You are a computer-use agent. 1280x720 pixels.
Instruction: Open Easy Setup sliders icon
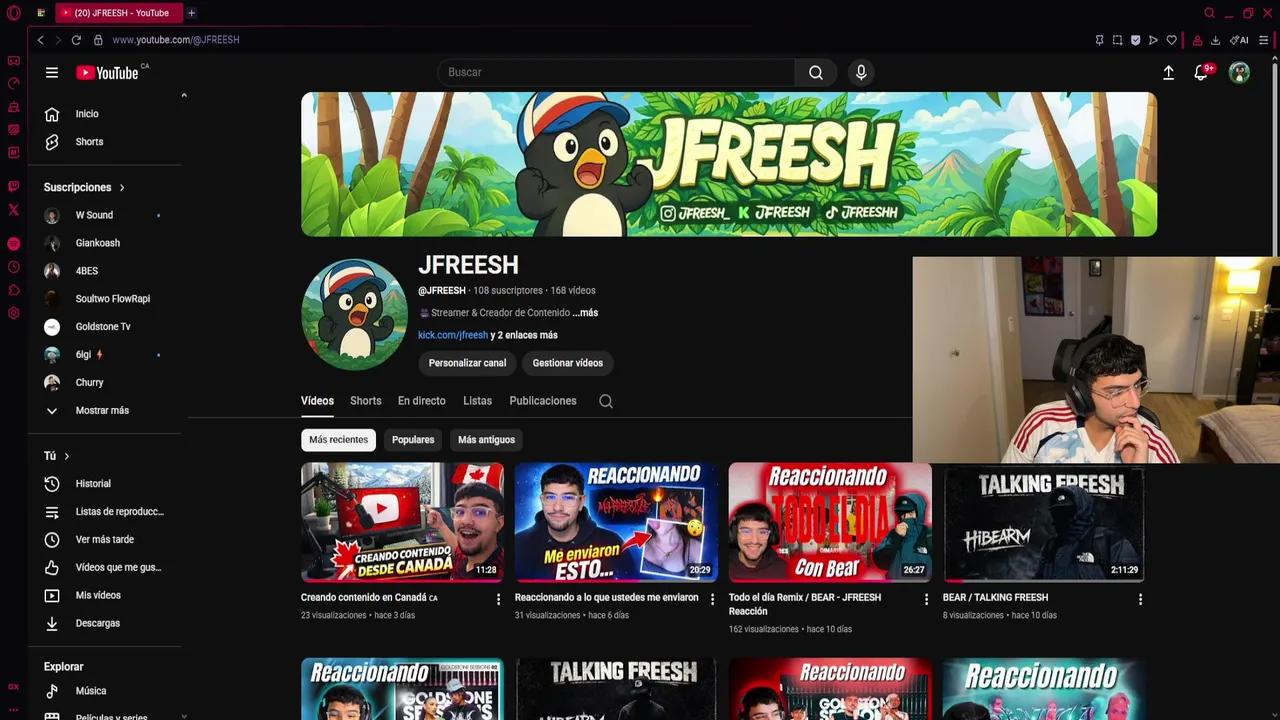click(x=1264, y=40)
